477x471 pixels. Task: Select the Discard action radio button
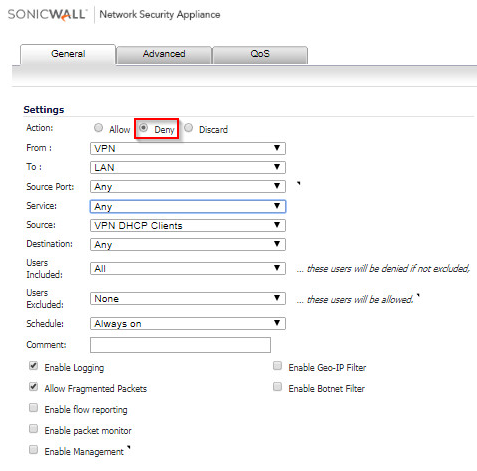coord(188,128)
